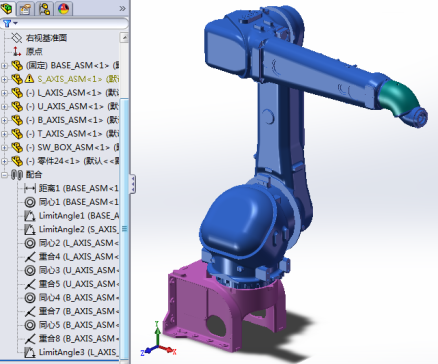Switch to the ConfigurationManager tab
Viewport: 438px width, 364px height.
click(44, 8)
